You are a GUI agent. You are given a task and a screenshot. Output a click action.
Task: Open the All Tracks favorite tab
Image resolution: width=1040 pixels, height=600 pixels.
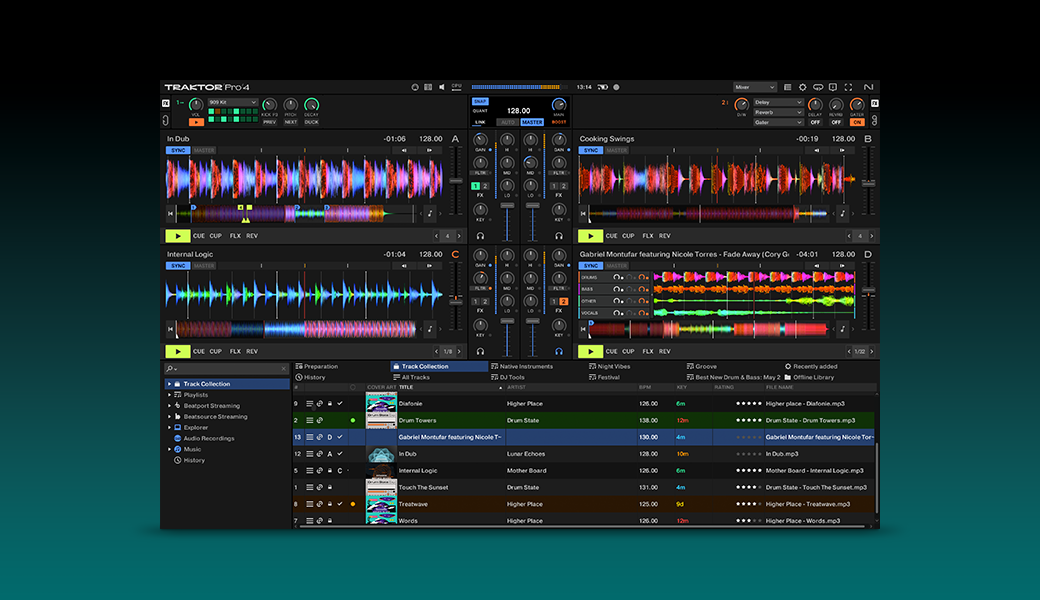[411, 377]
